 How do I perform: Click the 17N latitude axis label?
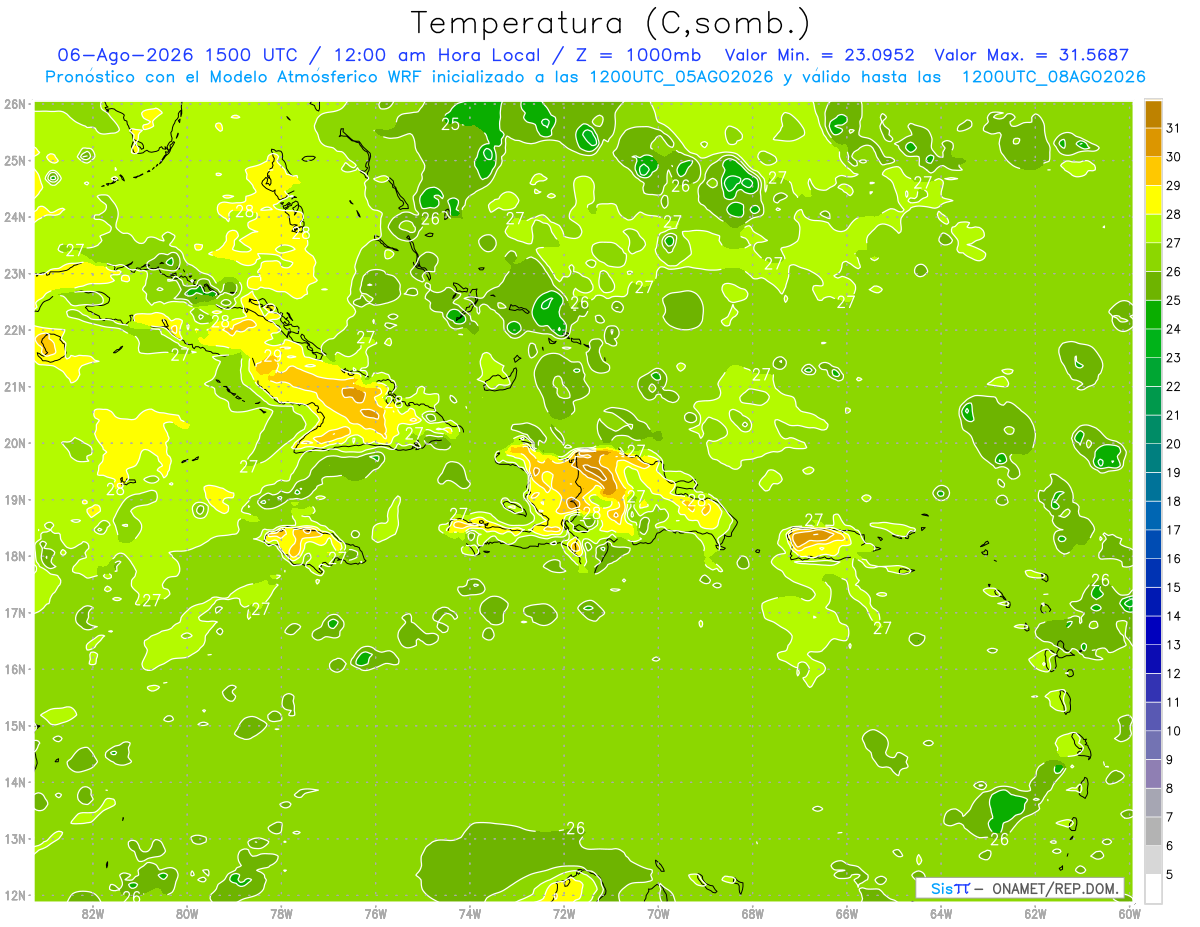pyautogui.click(x=14, y=613)
